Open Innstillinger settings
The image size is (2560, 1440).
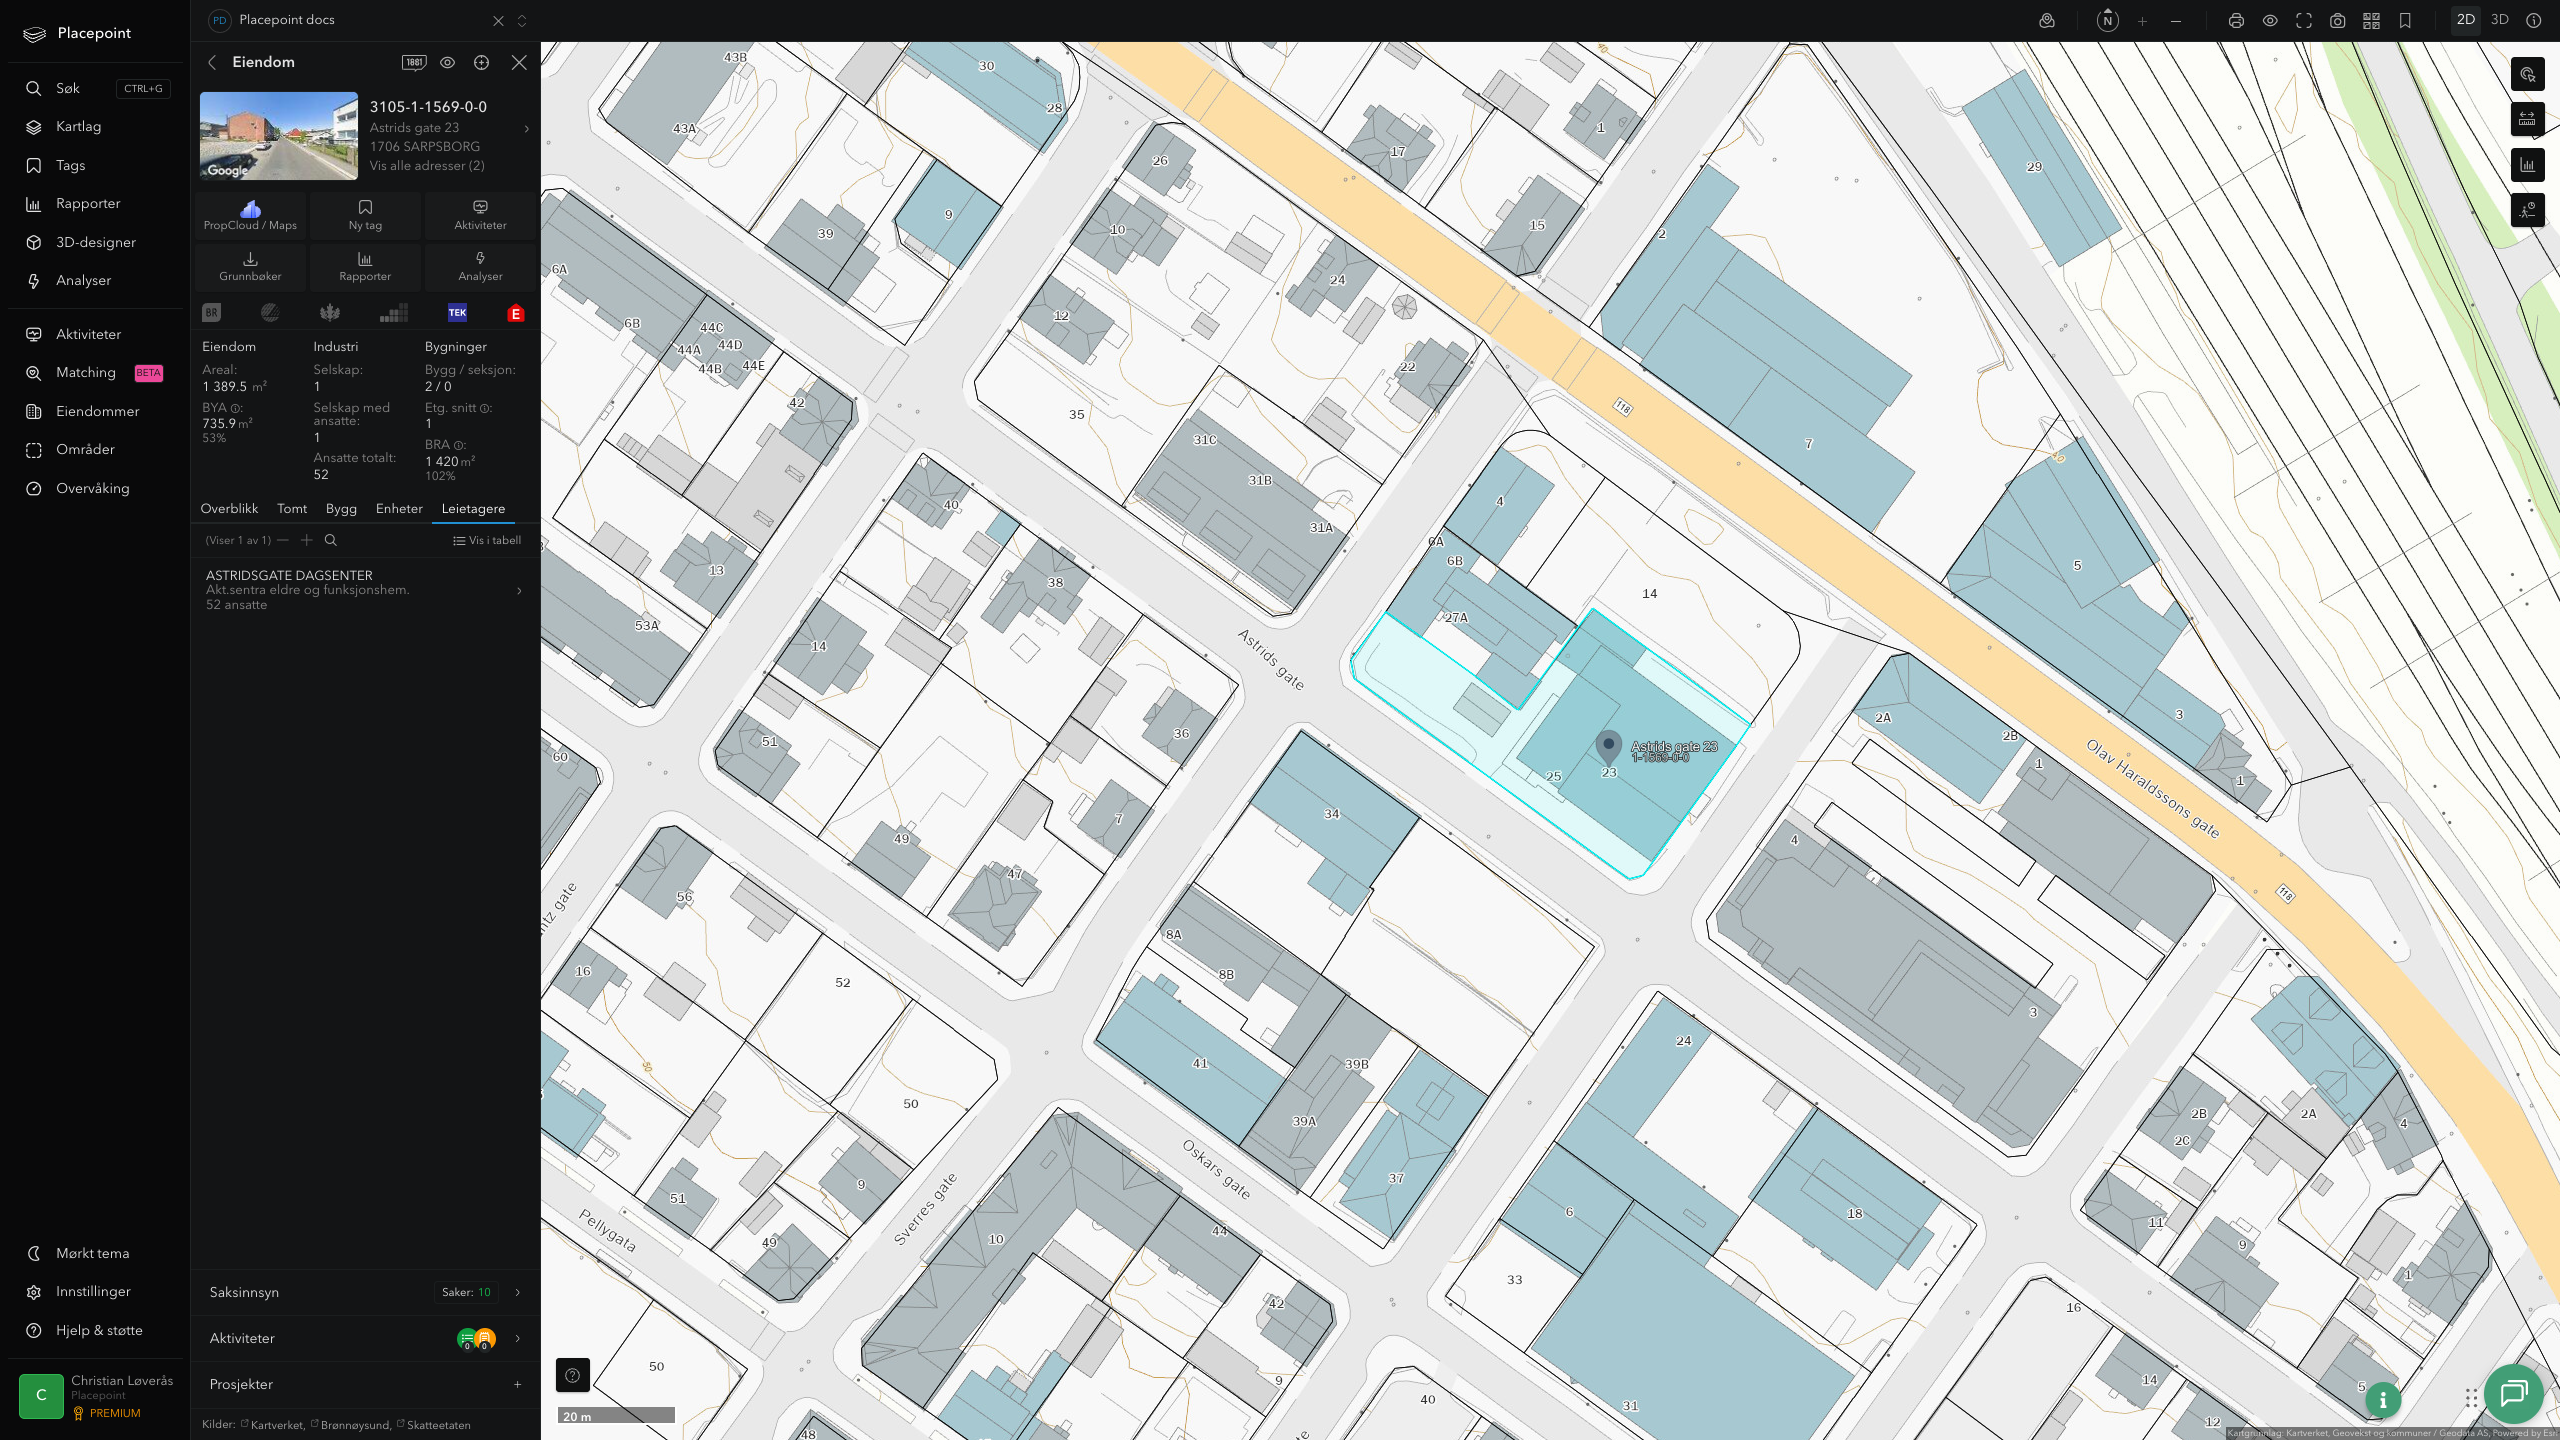pos(93,1291)
